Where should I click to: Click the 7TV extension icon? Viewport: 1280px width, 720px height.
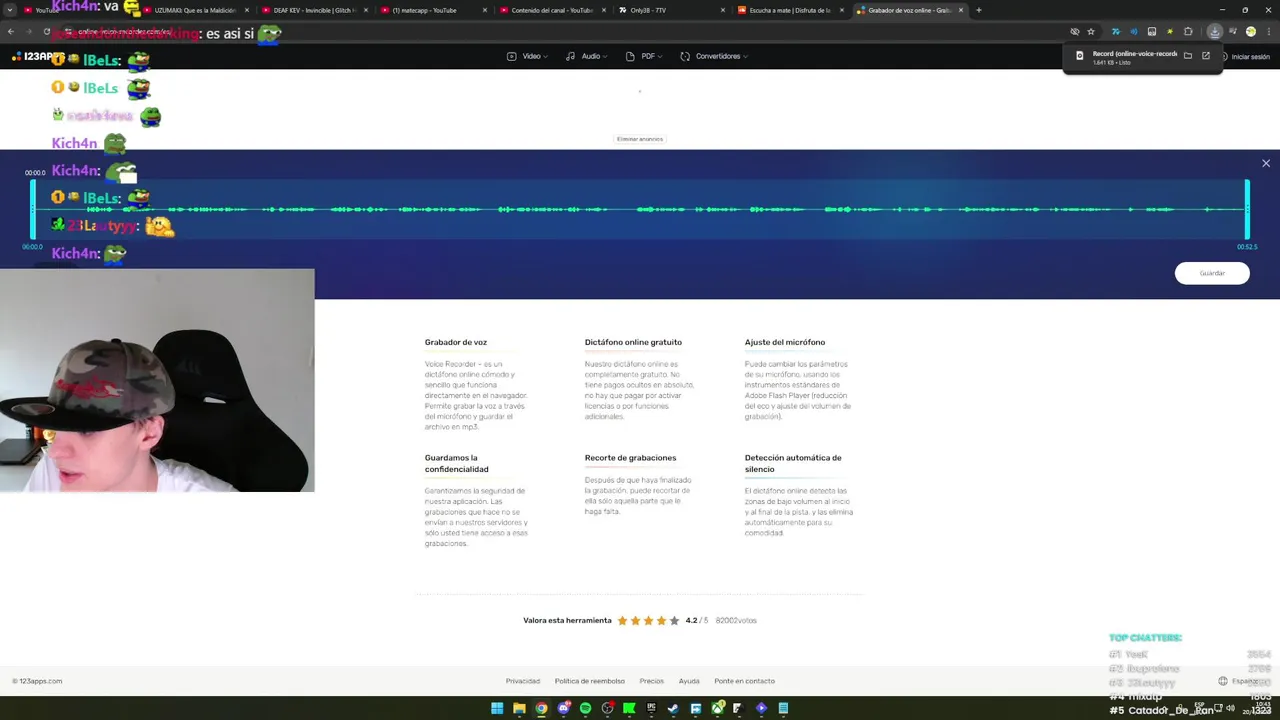tap(1116, 32)
